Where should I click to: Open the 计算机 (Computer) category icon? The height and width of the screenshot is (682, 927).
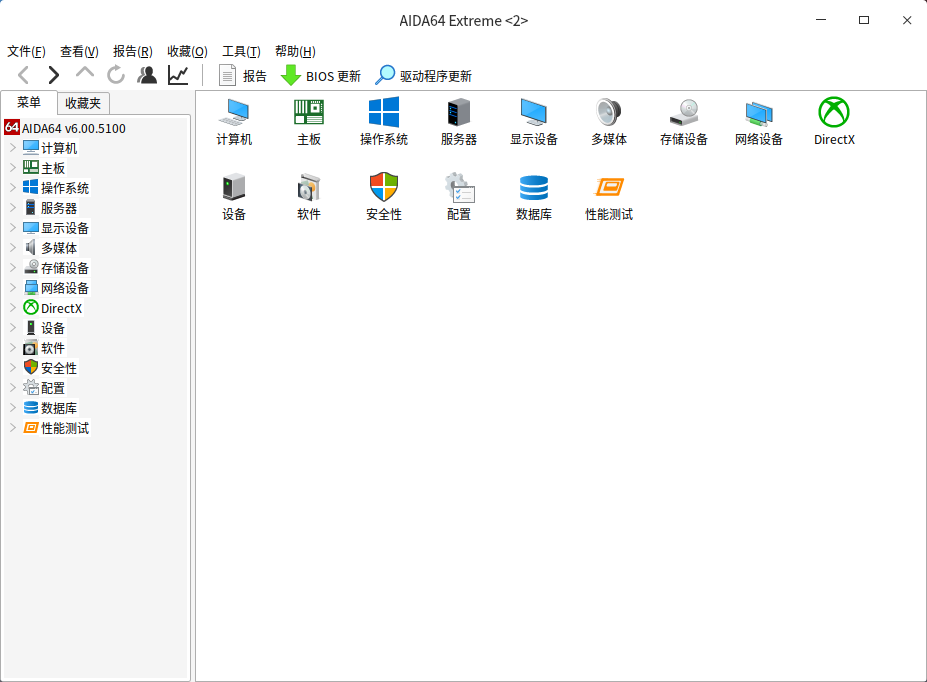(x=233, y=120)
